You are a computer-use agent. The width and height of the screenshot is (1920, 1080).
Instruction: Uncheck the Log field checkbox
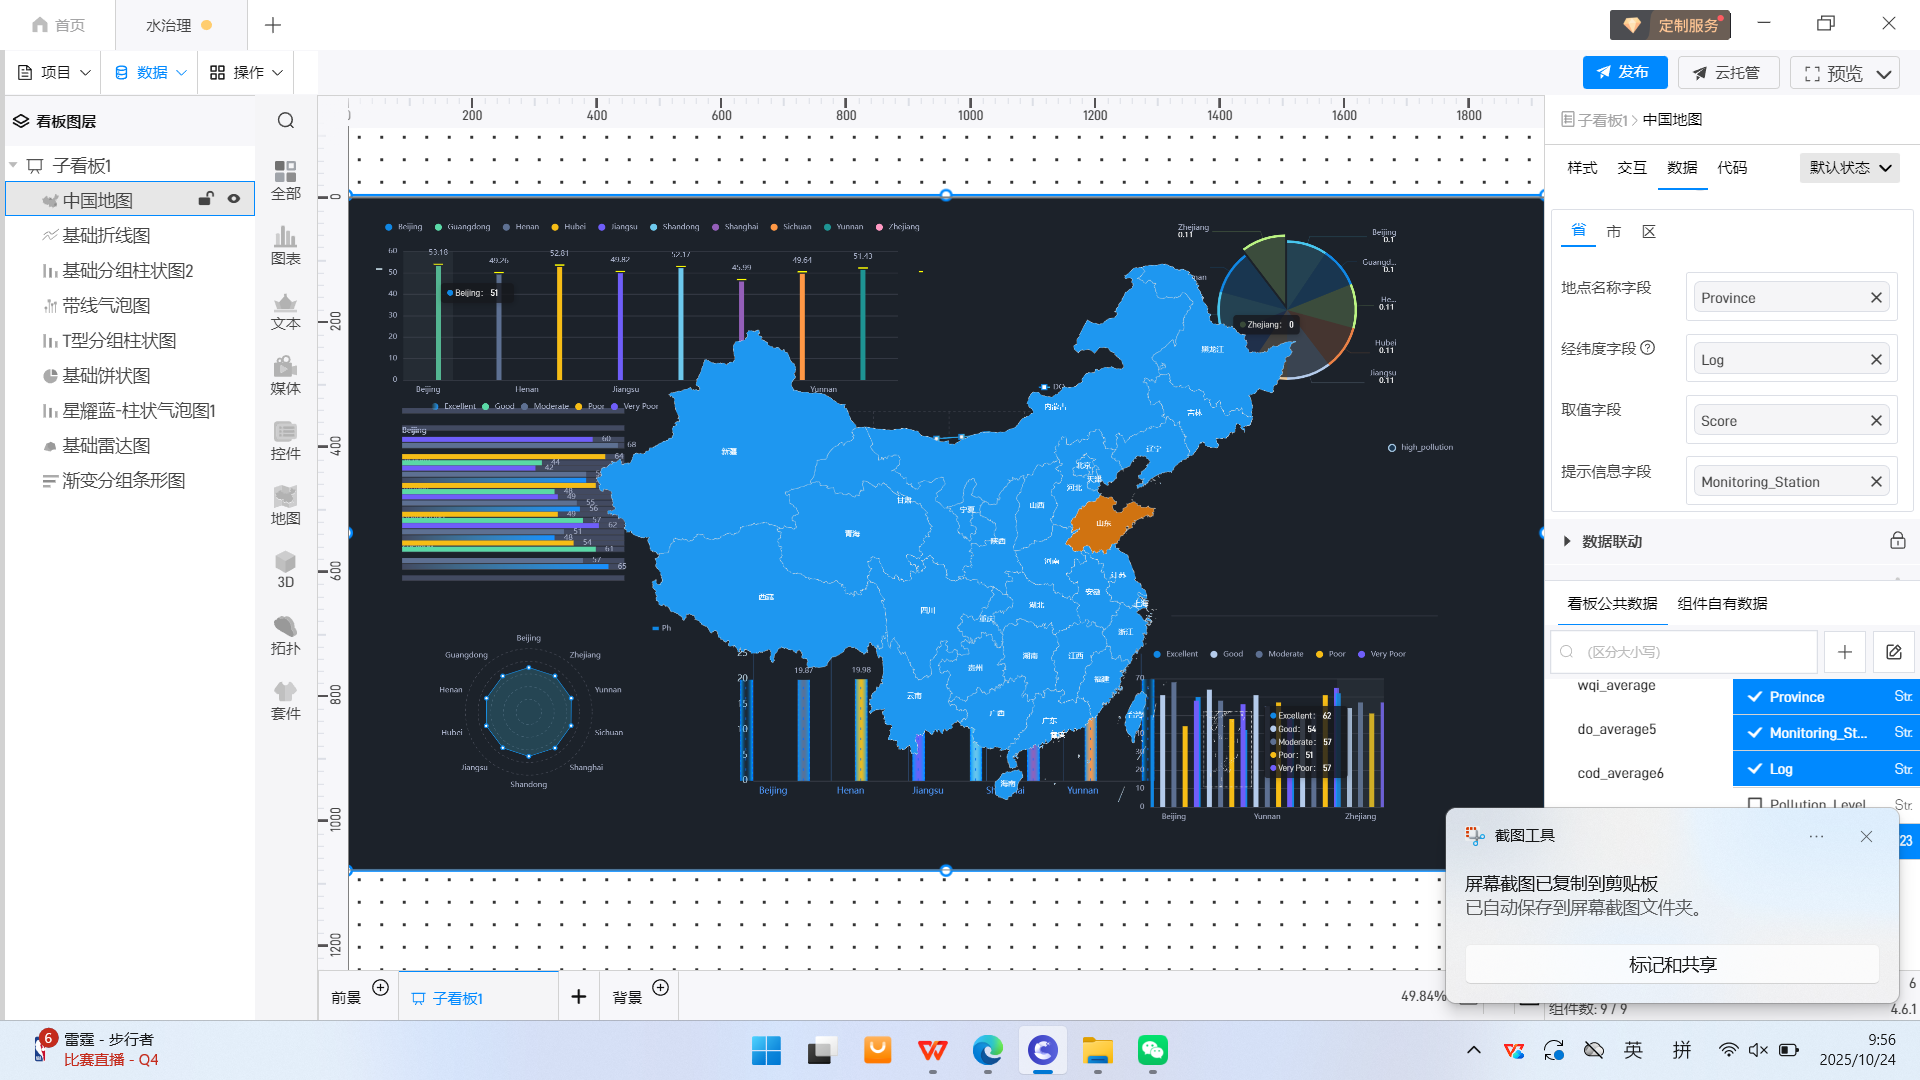(1755, 769)
